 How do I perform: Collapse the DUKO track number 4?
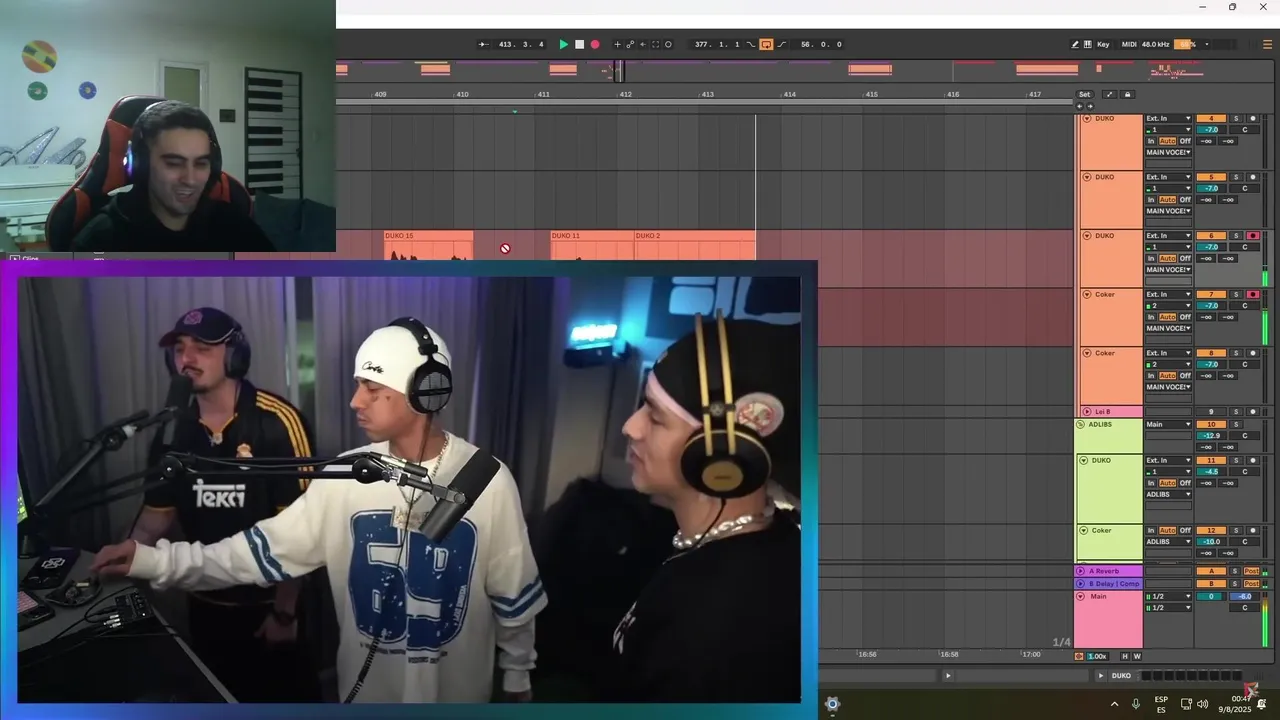point(1087,119)
